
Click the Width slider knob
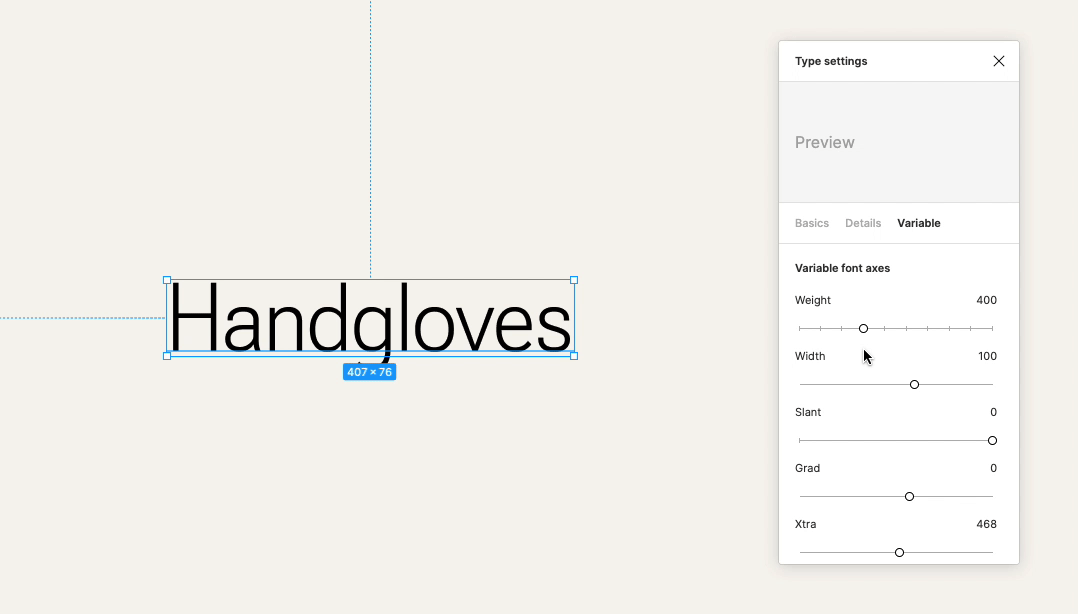[914, 384]
